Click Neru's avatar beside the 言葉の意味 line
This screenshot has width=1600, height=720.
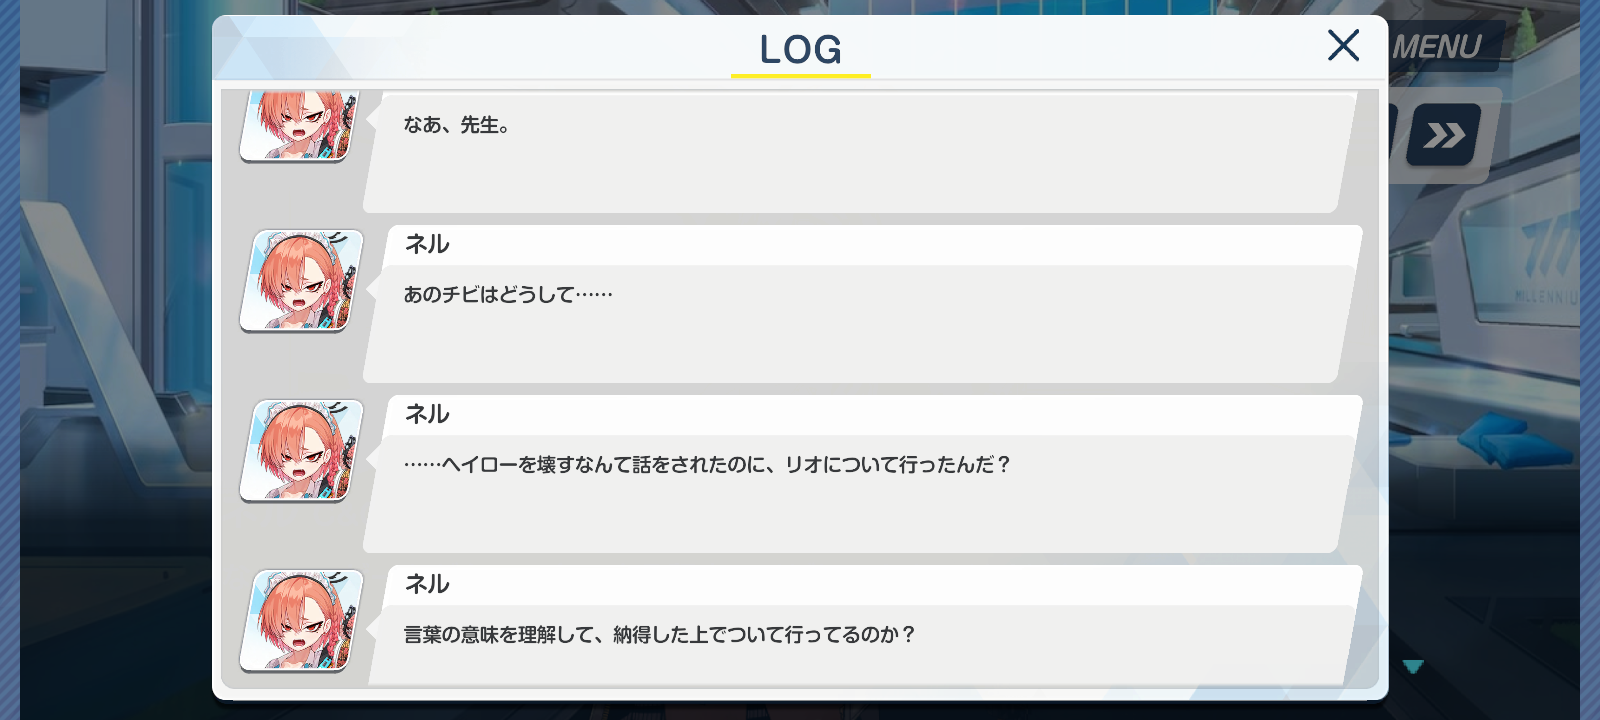pos(300,620)
